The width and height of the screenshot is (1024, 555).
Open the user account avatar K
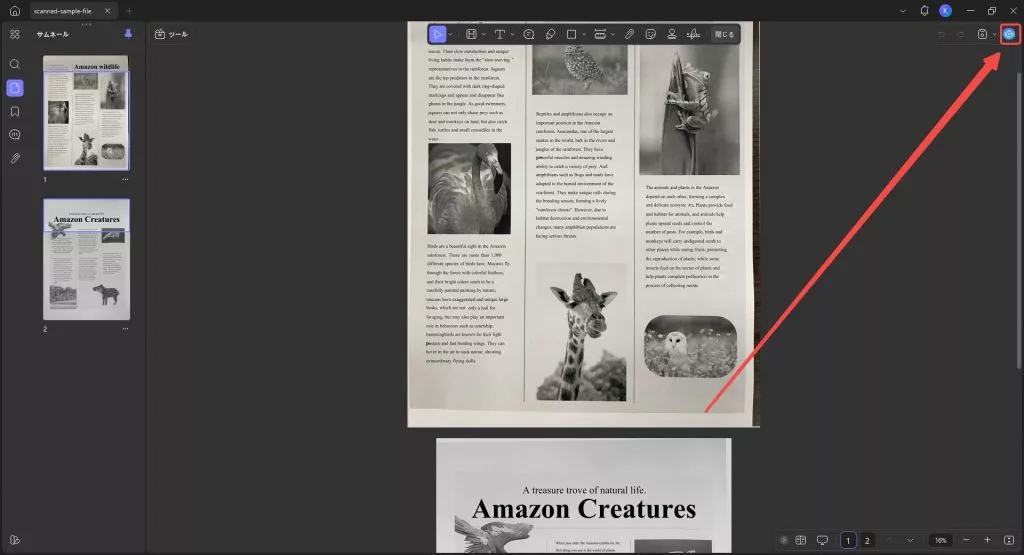click(x=946, y=10)
